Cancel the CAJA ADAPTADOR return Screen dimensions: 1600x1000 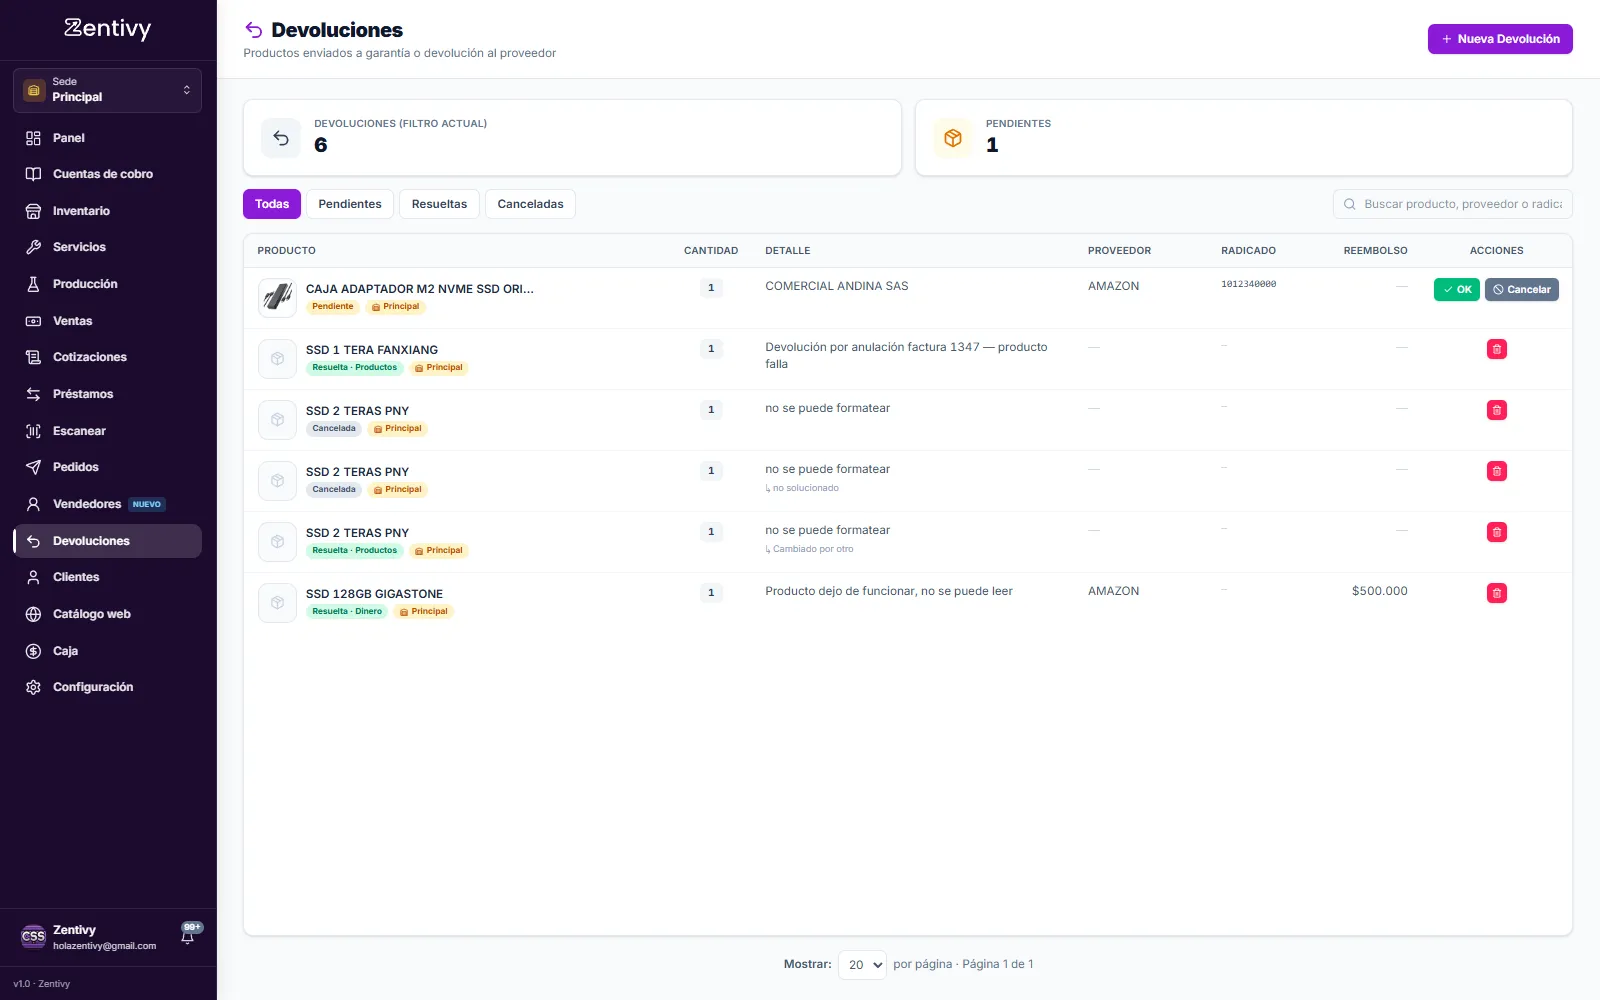point(1521,290)
